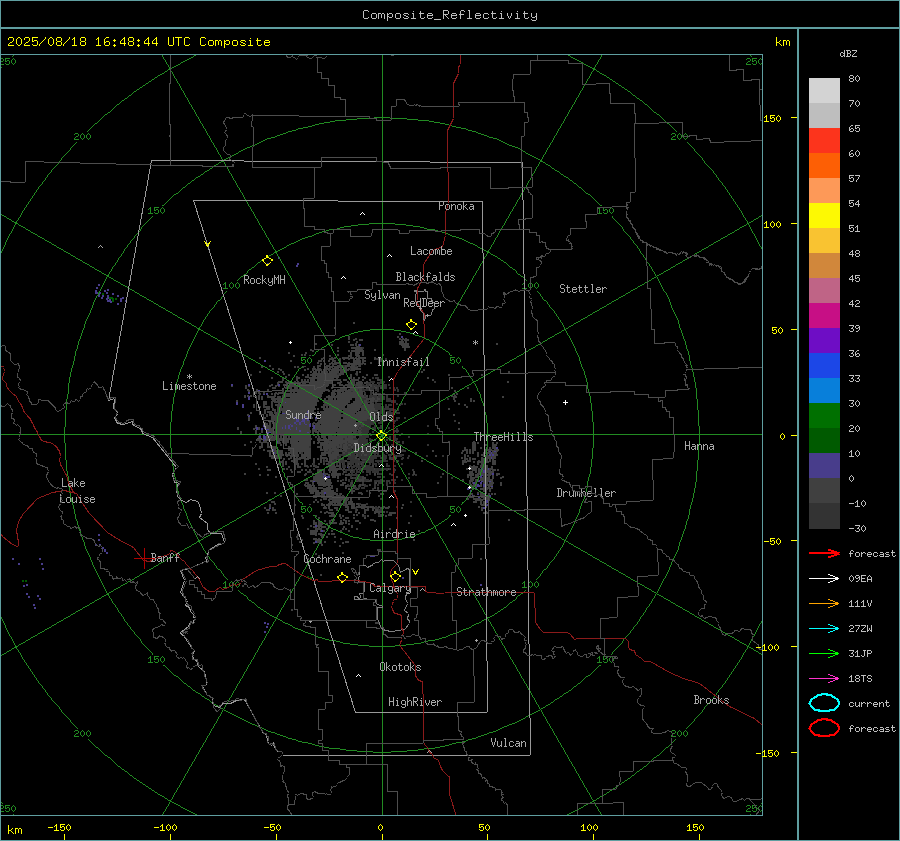Click the Ponoka label on the map

point(456,206)
